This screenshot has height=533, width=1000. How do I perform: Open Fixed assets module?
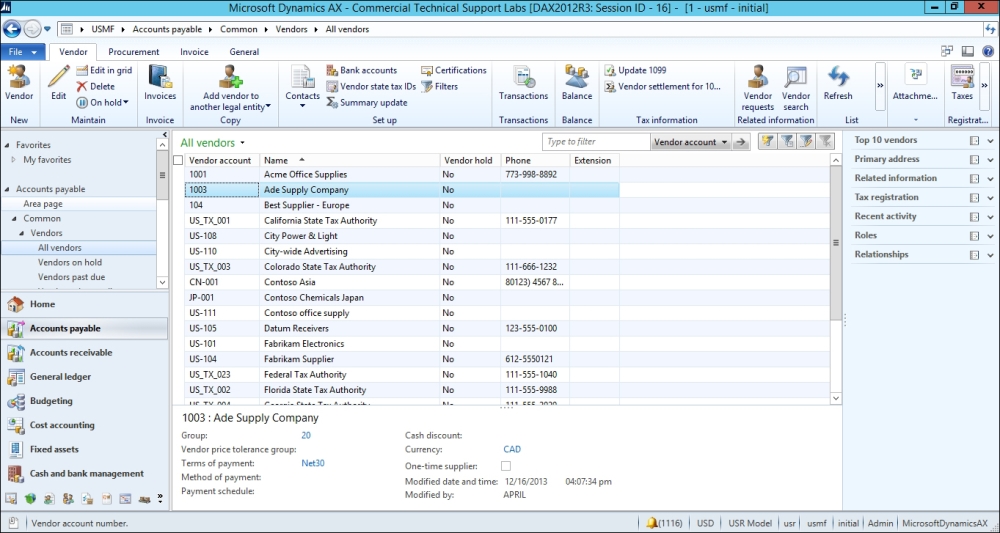pos(84,449)
